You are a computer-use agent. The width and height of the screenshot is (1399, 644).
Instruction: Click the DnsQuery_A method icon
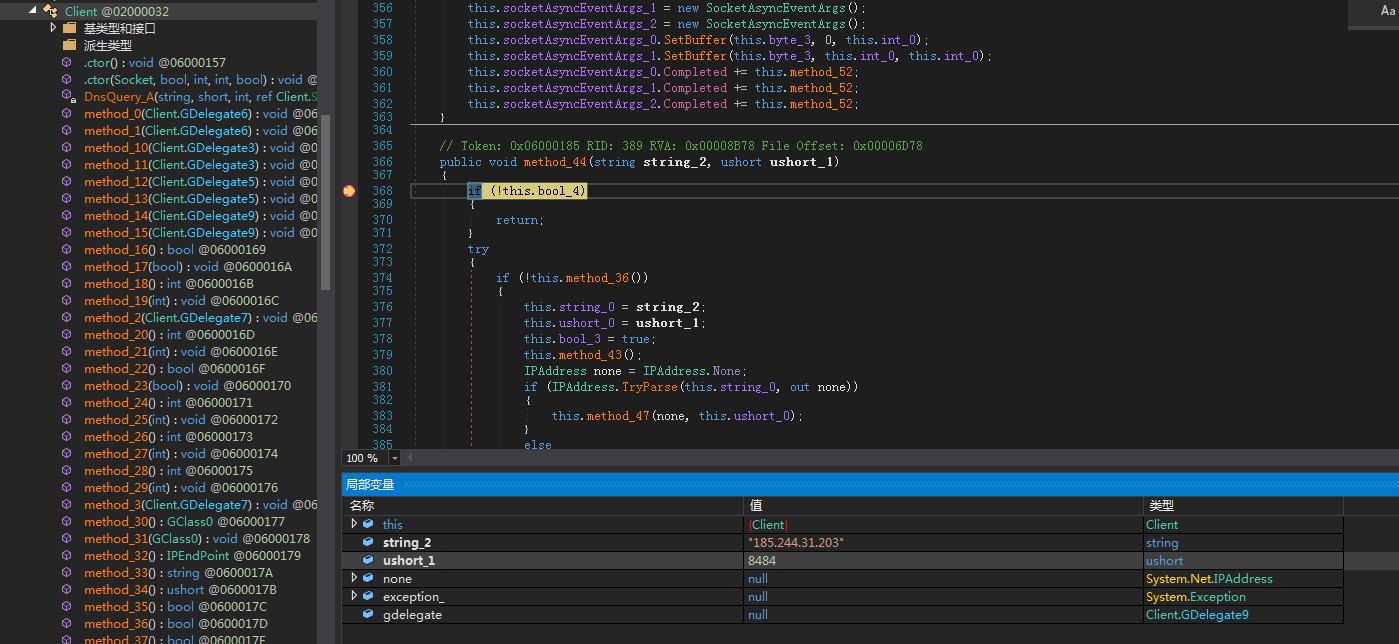(x=69, y=96)
